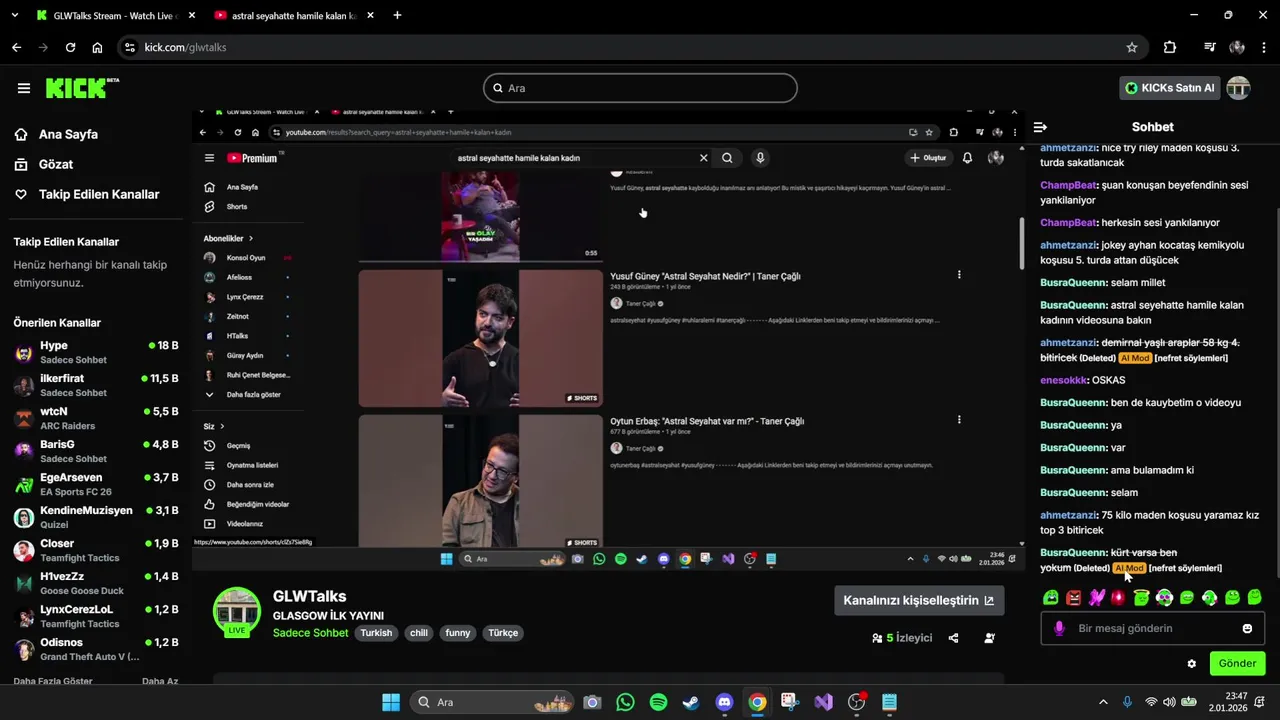Click the Türkçe tag
Screen dimensions: 1280x720
point(503,633)
